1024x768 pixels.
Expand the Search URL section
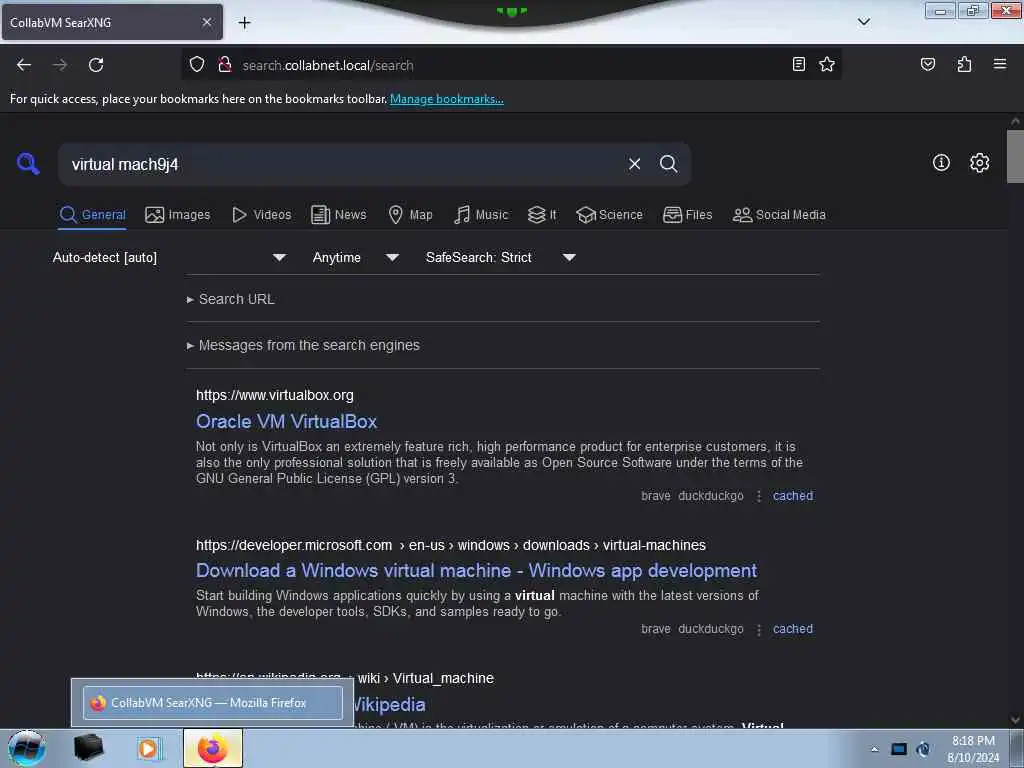pyautogui.click(x=231, y=299)
